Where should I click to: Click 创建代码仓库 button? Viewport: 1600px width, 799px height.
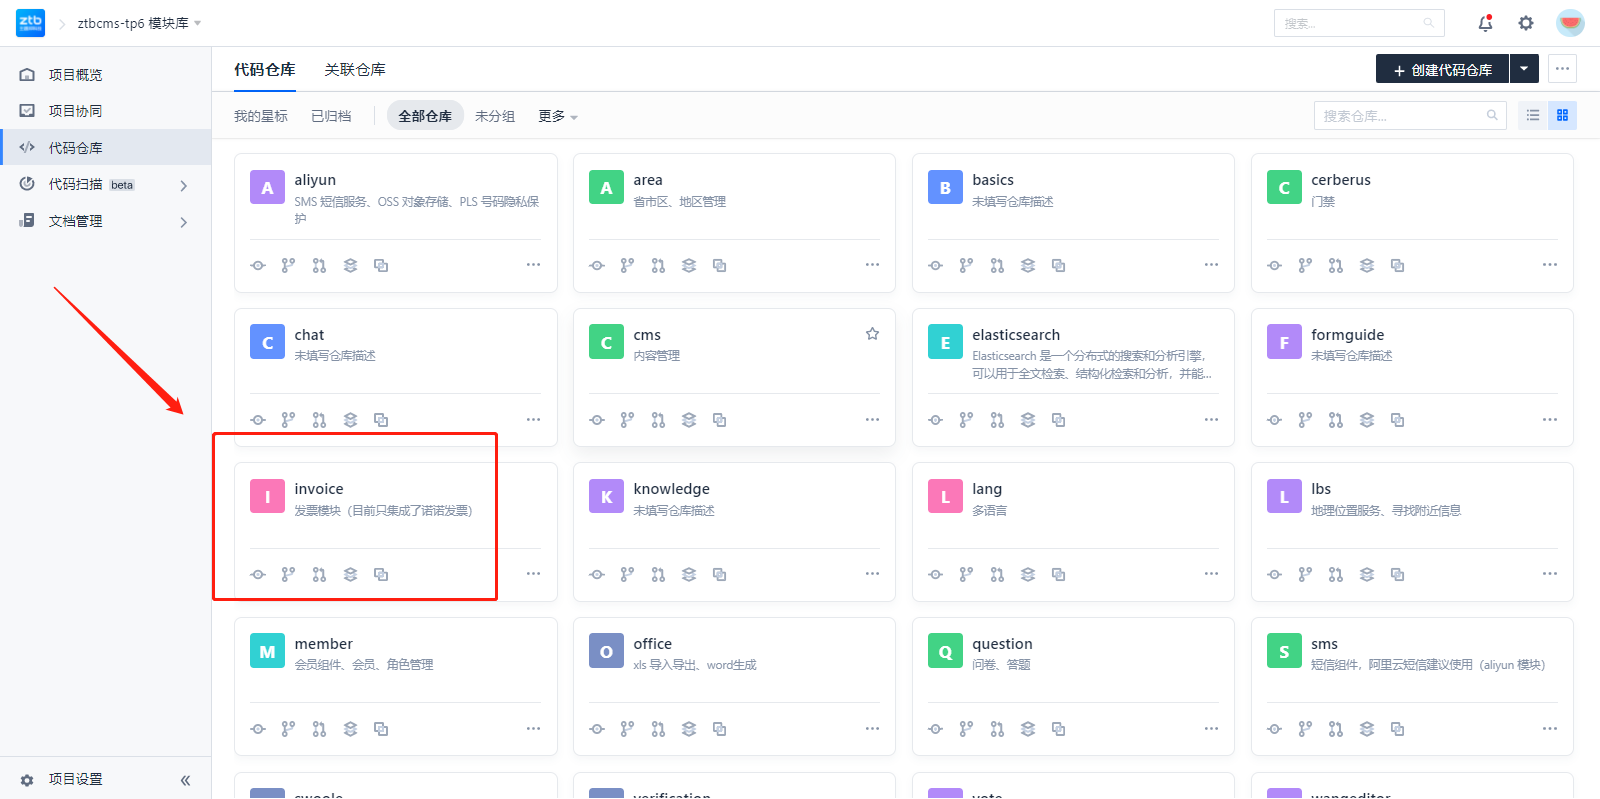(1442, 69)
